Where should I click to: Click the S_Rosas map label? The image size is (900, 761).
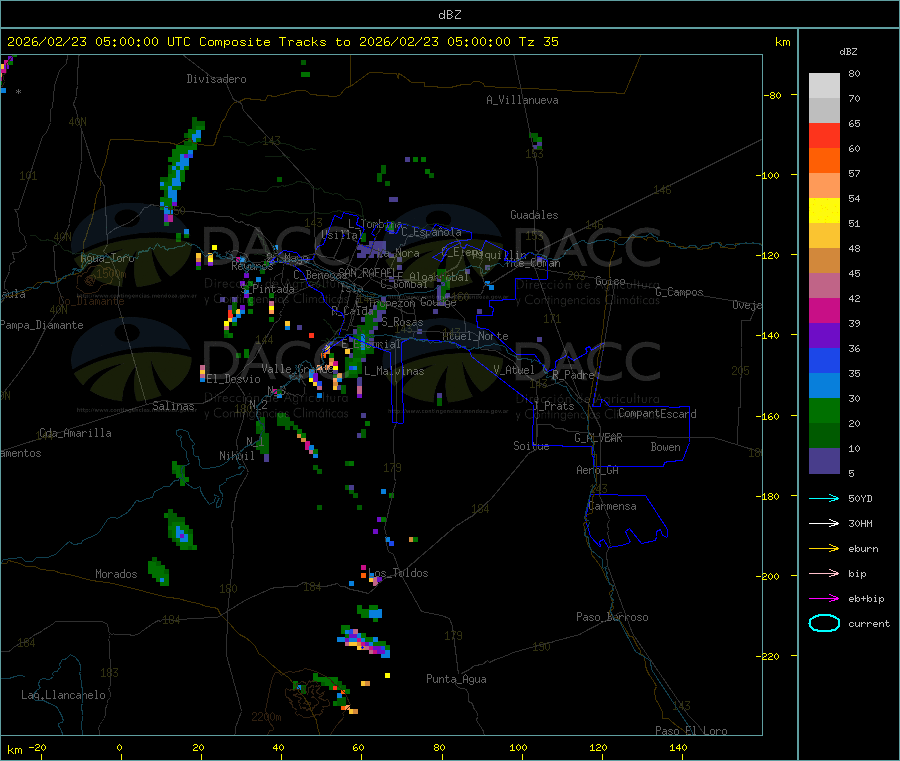click(402, 322)
